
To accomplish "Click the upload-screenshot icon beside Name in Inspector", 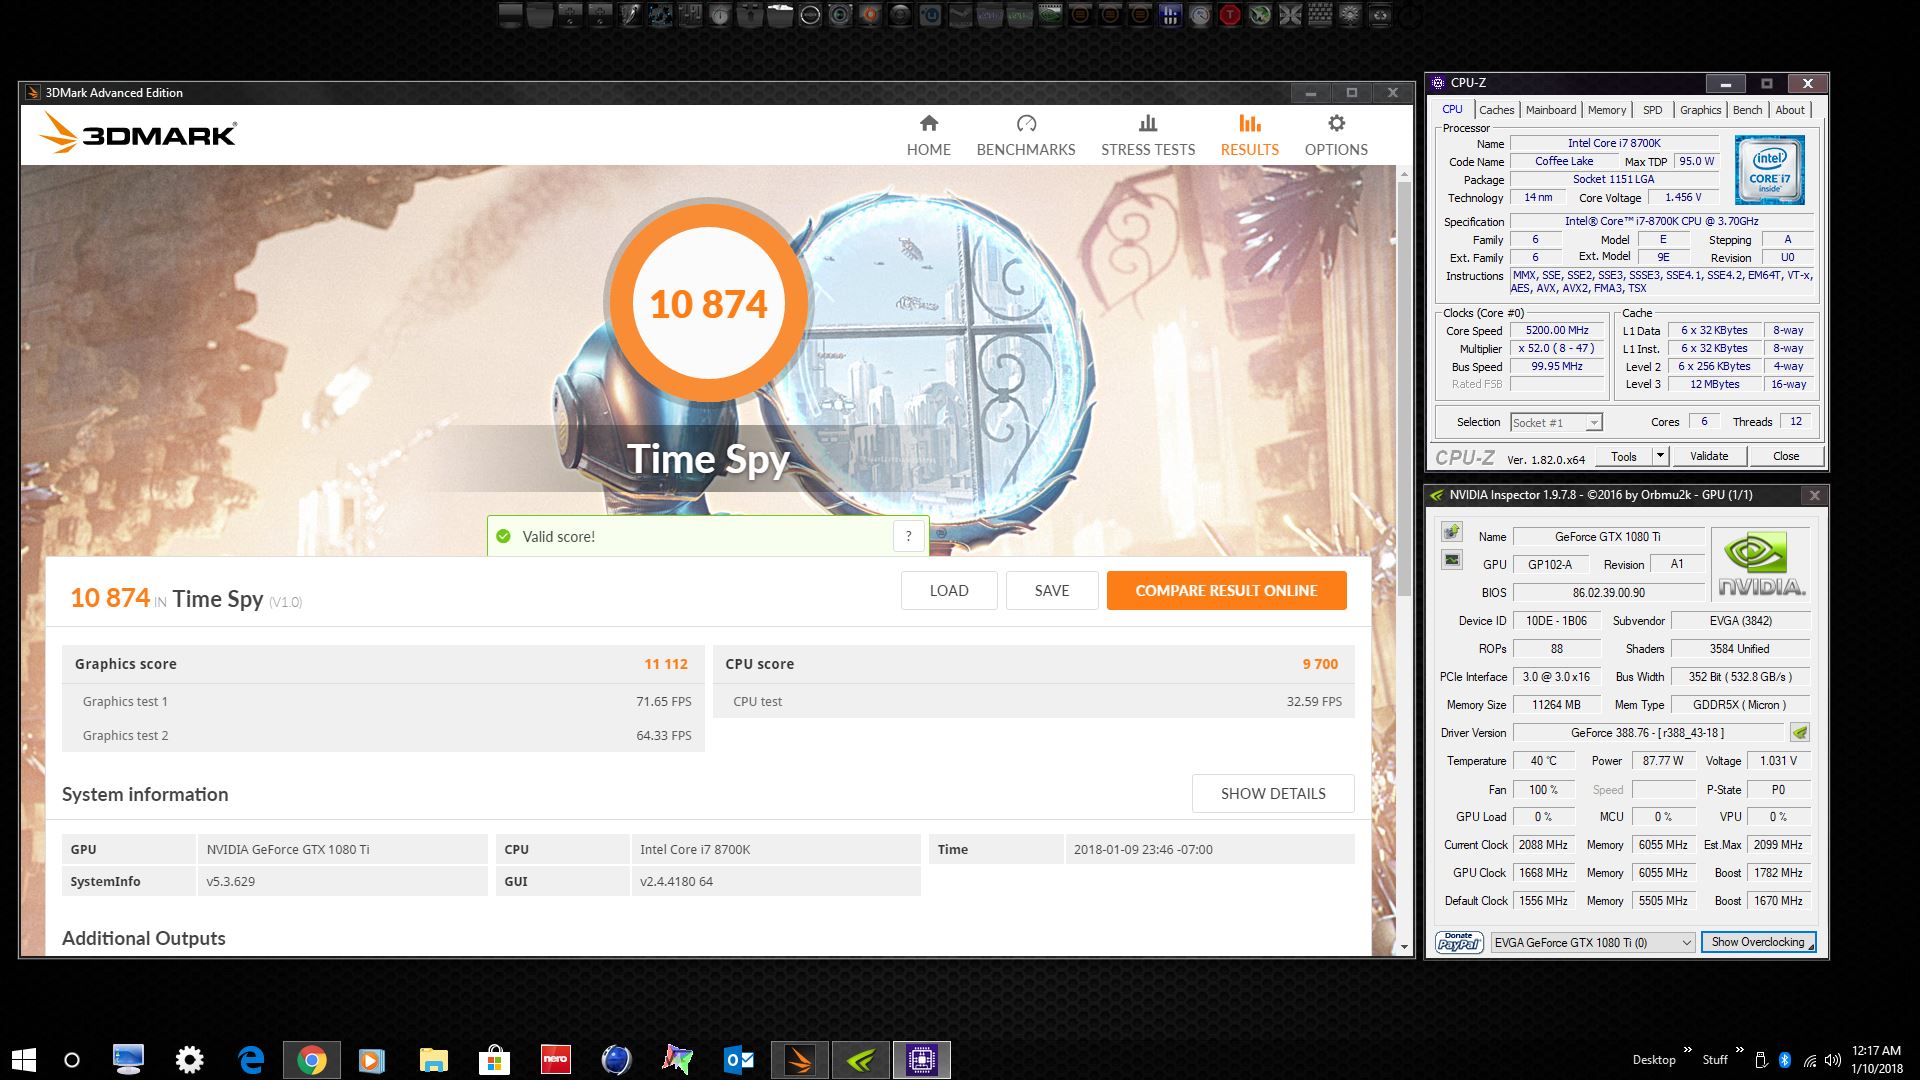I will coord(1451,531).
